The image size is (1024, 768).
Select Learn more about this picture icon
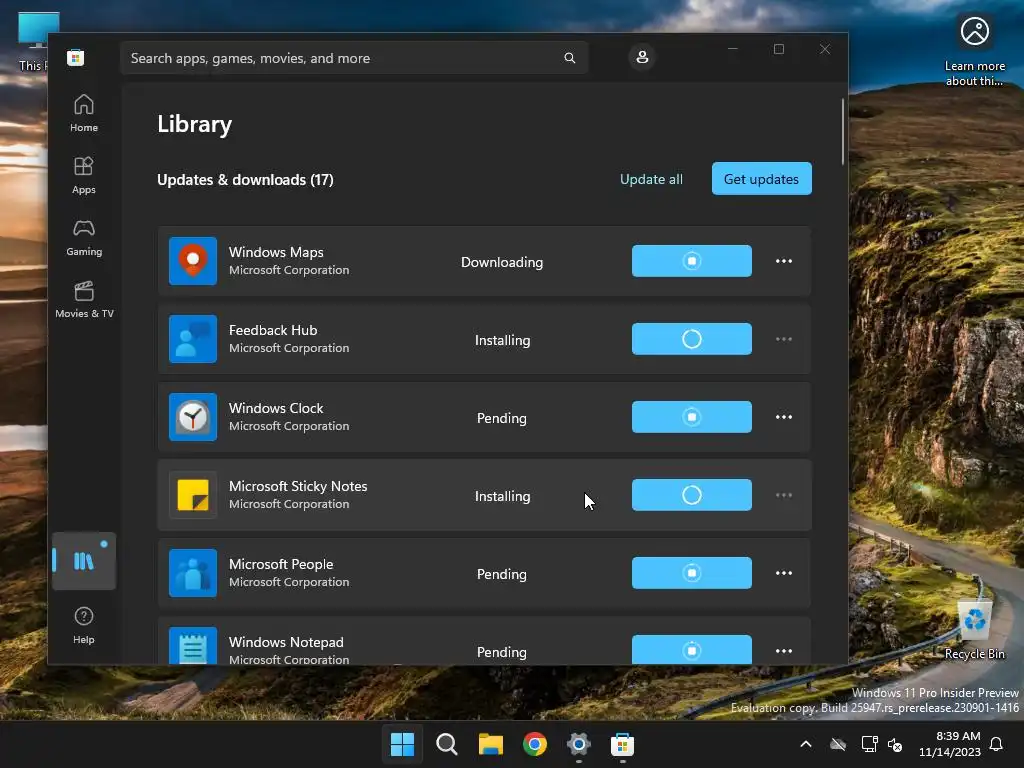[x=974, y=51]
